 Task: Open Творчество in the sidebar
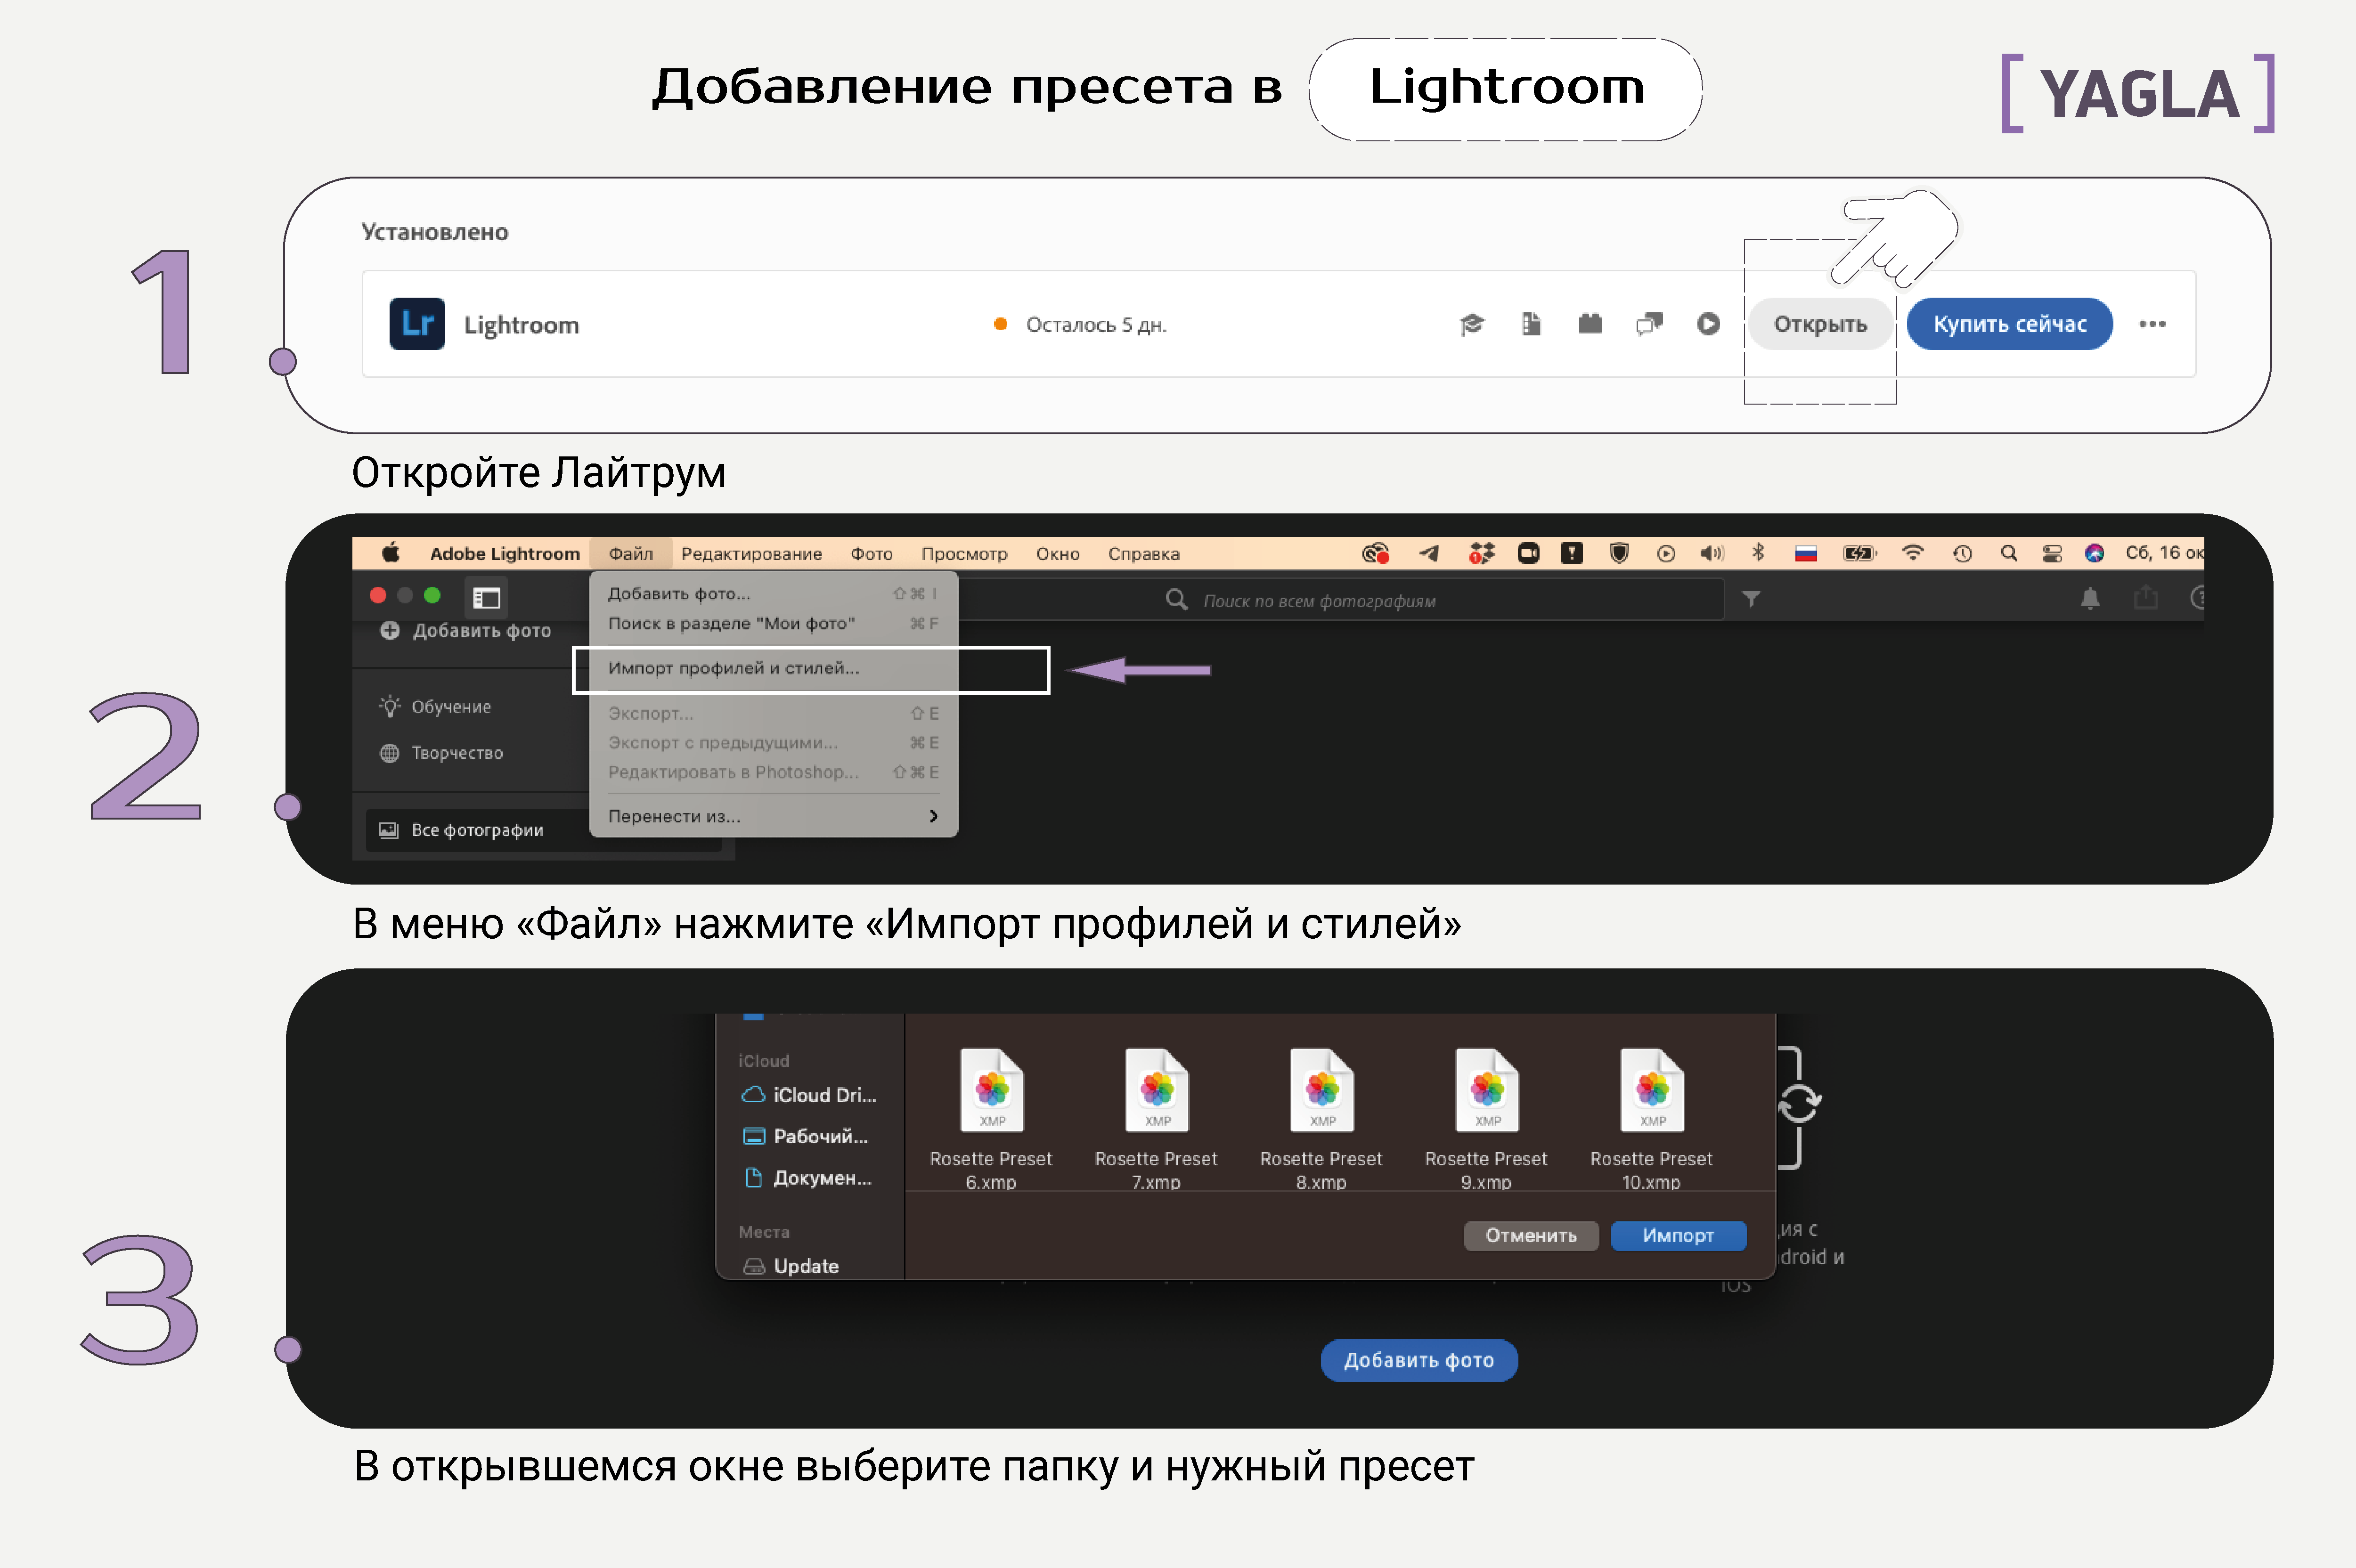tap(441, 753)
